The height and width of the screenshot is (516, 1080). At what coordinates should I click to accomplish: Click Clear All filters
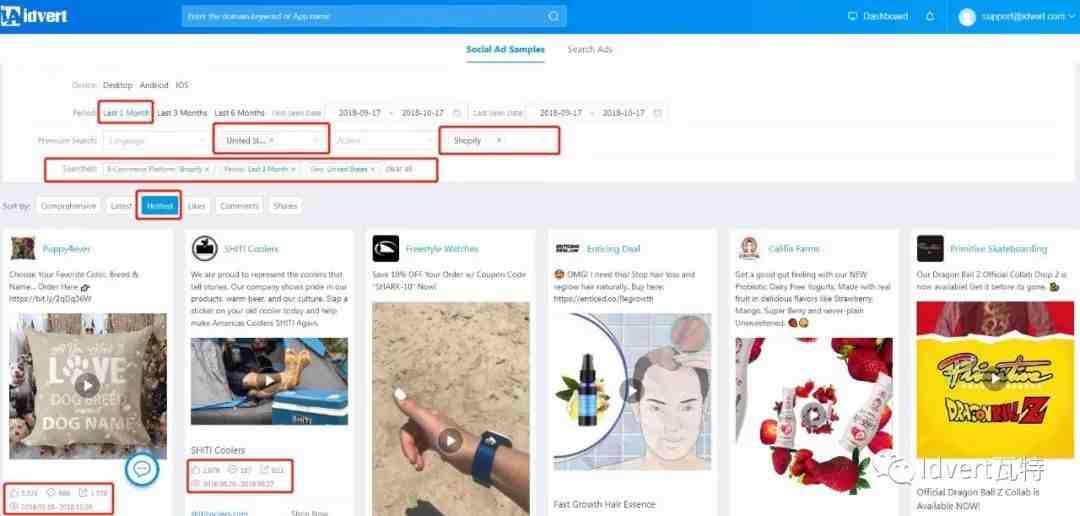click(x=399, y=169)
